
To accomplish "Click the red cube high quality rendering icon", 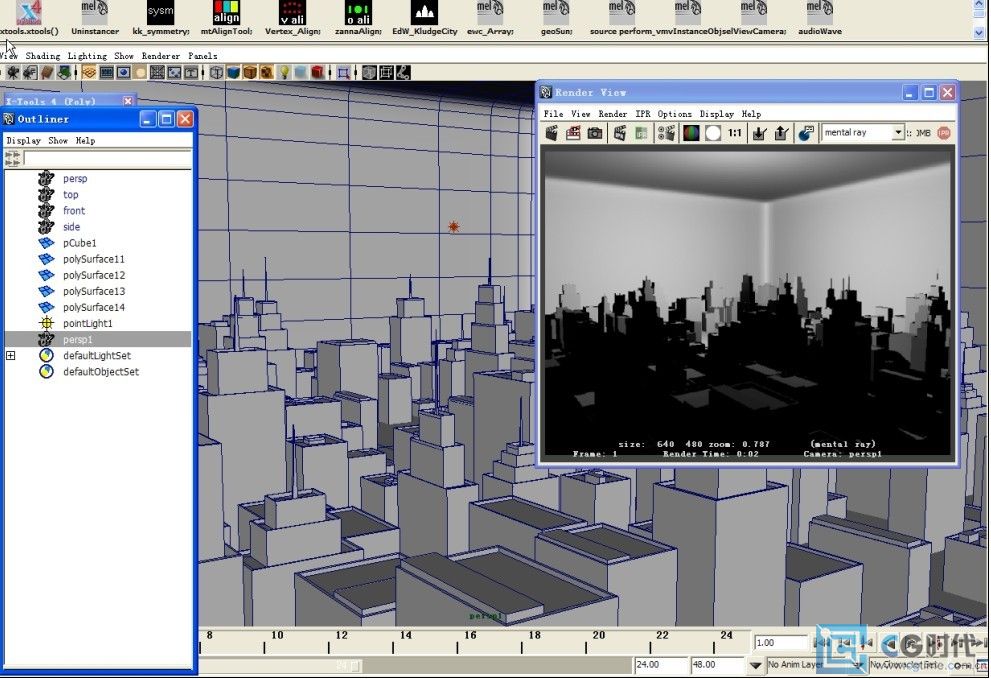I will pos(318,73).
